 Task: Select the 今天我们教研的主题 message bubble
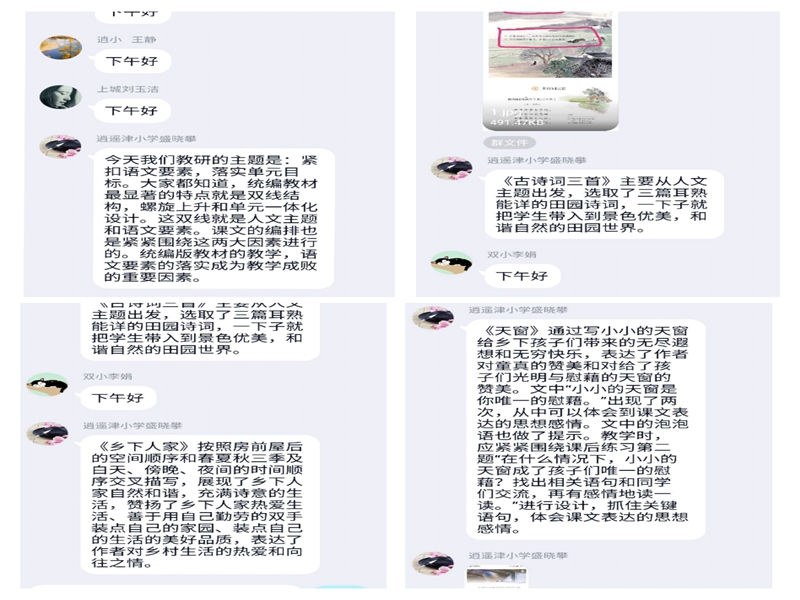tap(213, 218)
